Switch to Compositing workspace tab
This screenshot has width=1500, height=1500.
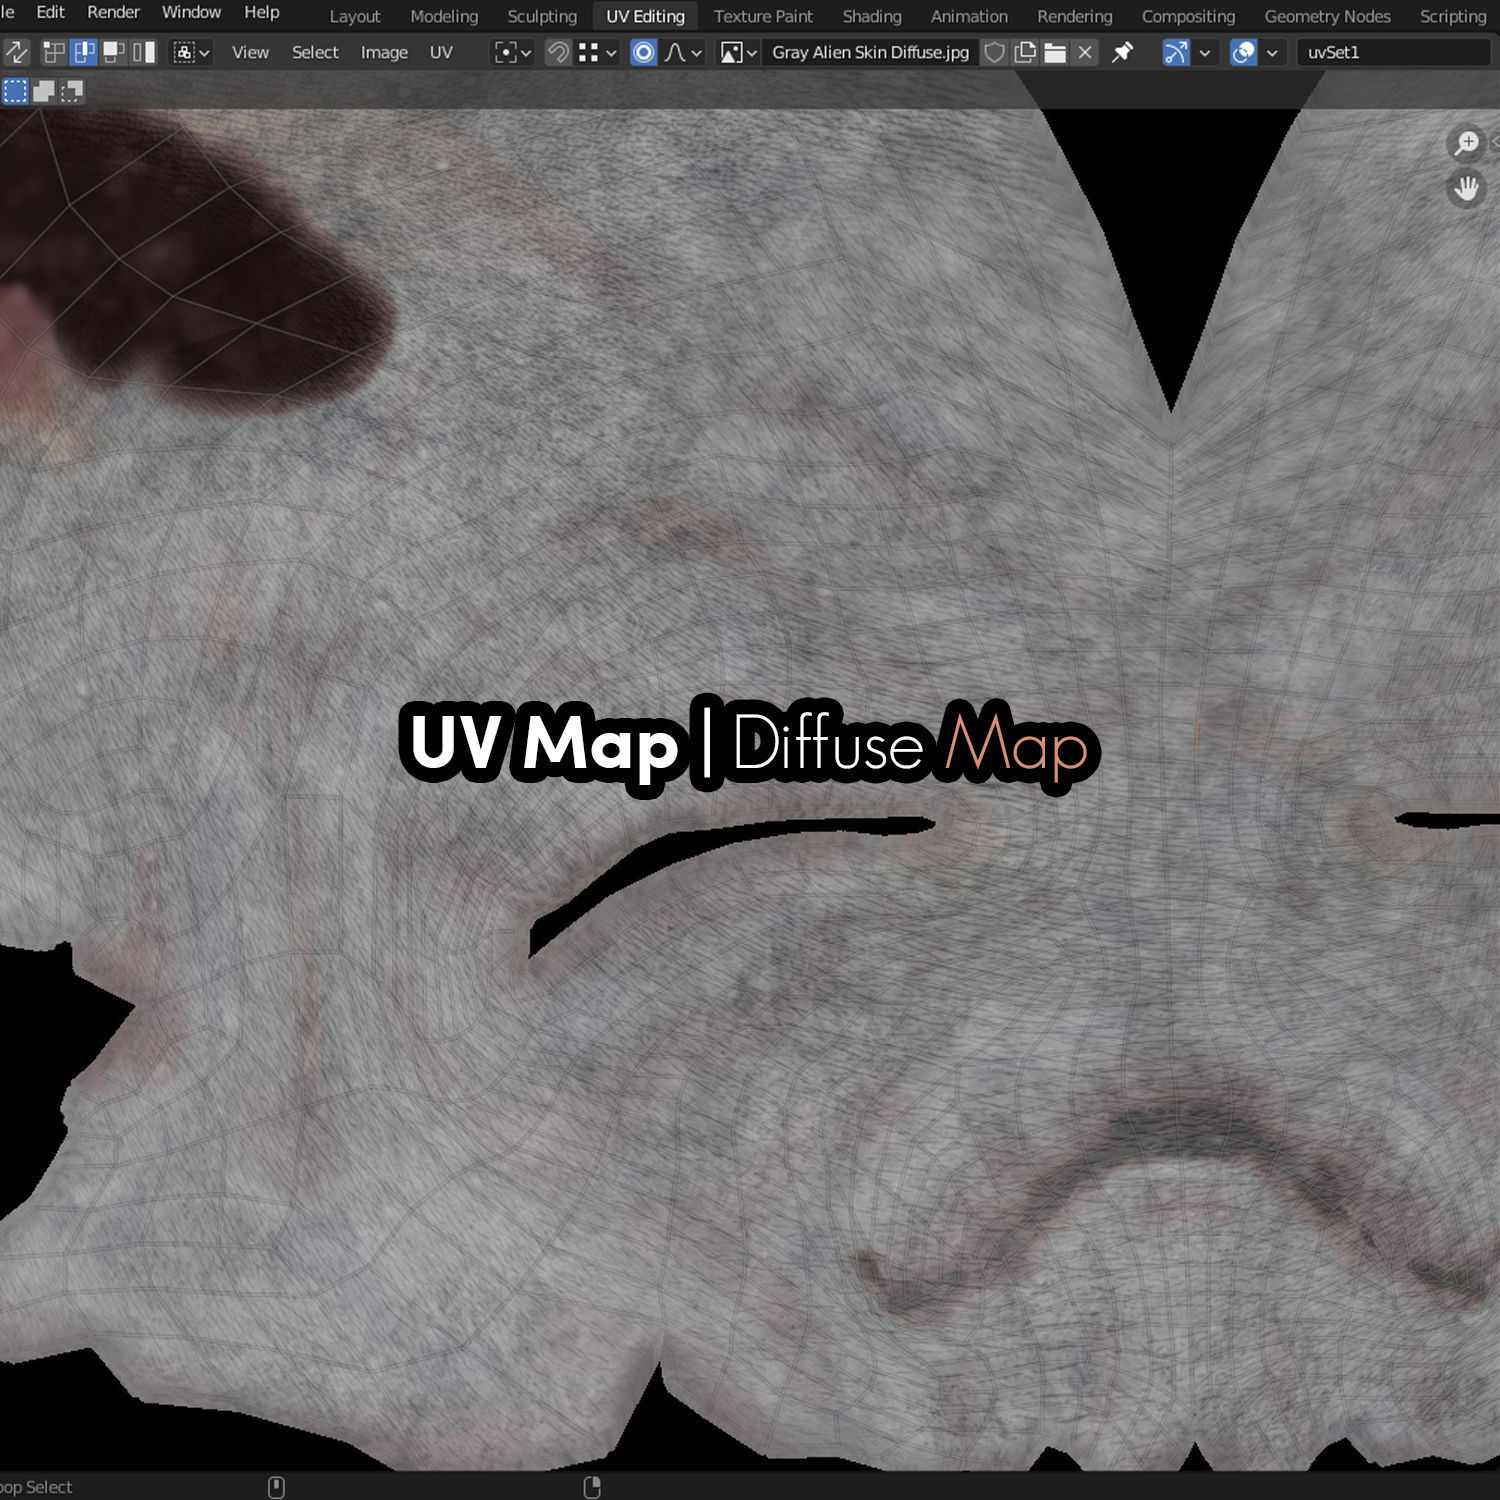tap(1188, 16)
